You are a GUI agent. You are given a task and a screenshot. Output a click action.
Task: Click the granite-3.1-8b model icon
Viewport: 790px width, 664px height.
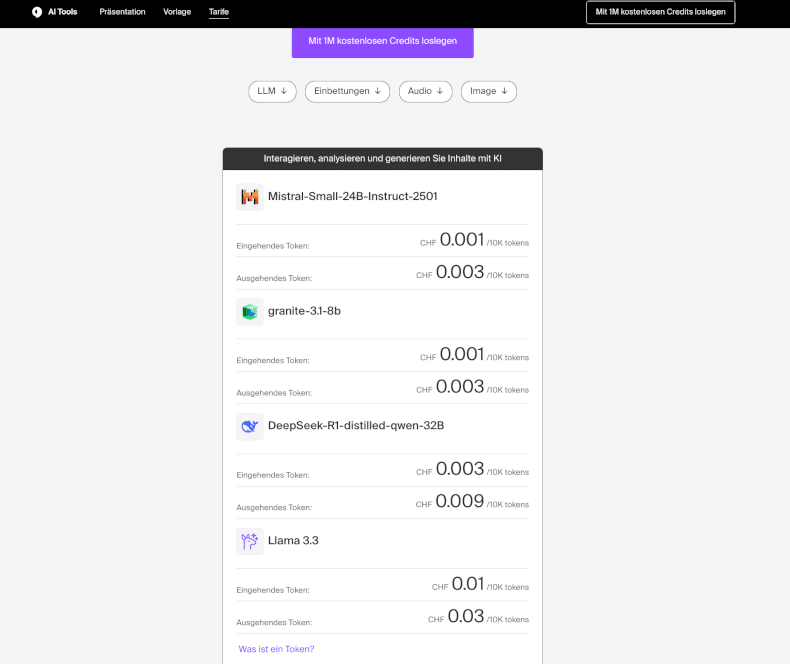click(x=250, y=311)
